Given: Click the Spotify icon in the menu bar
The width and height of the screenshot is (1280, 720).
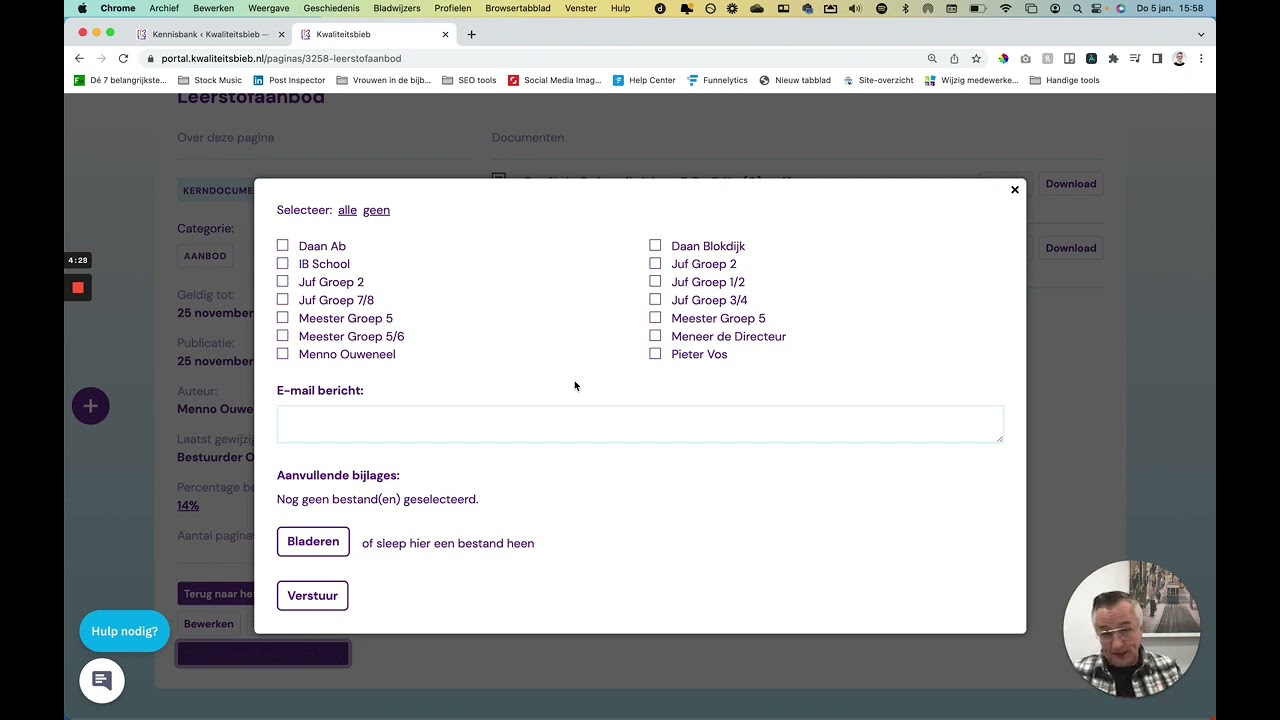Looking at the screenshot, I should click(x=880, y=9).
